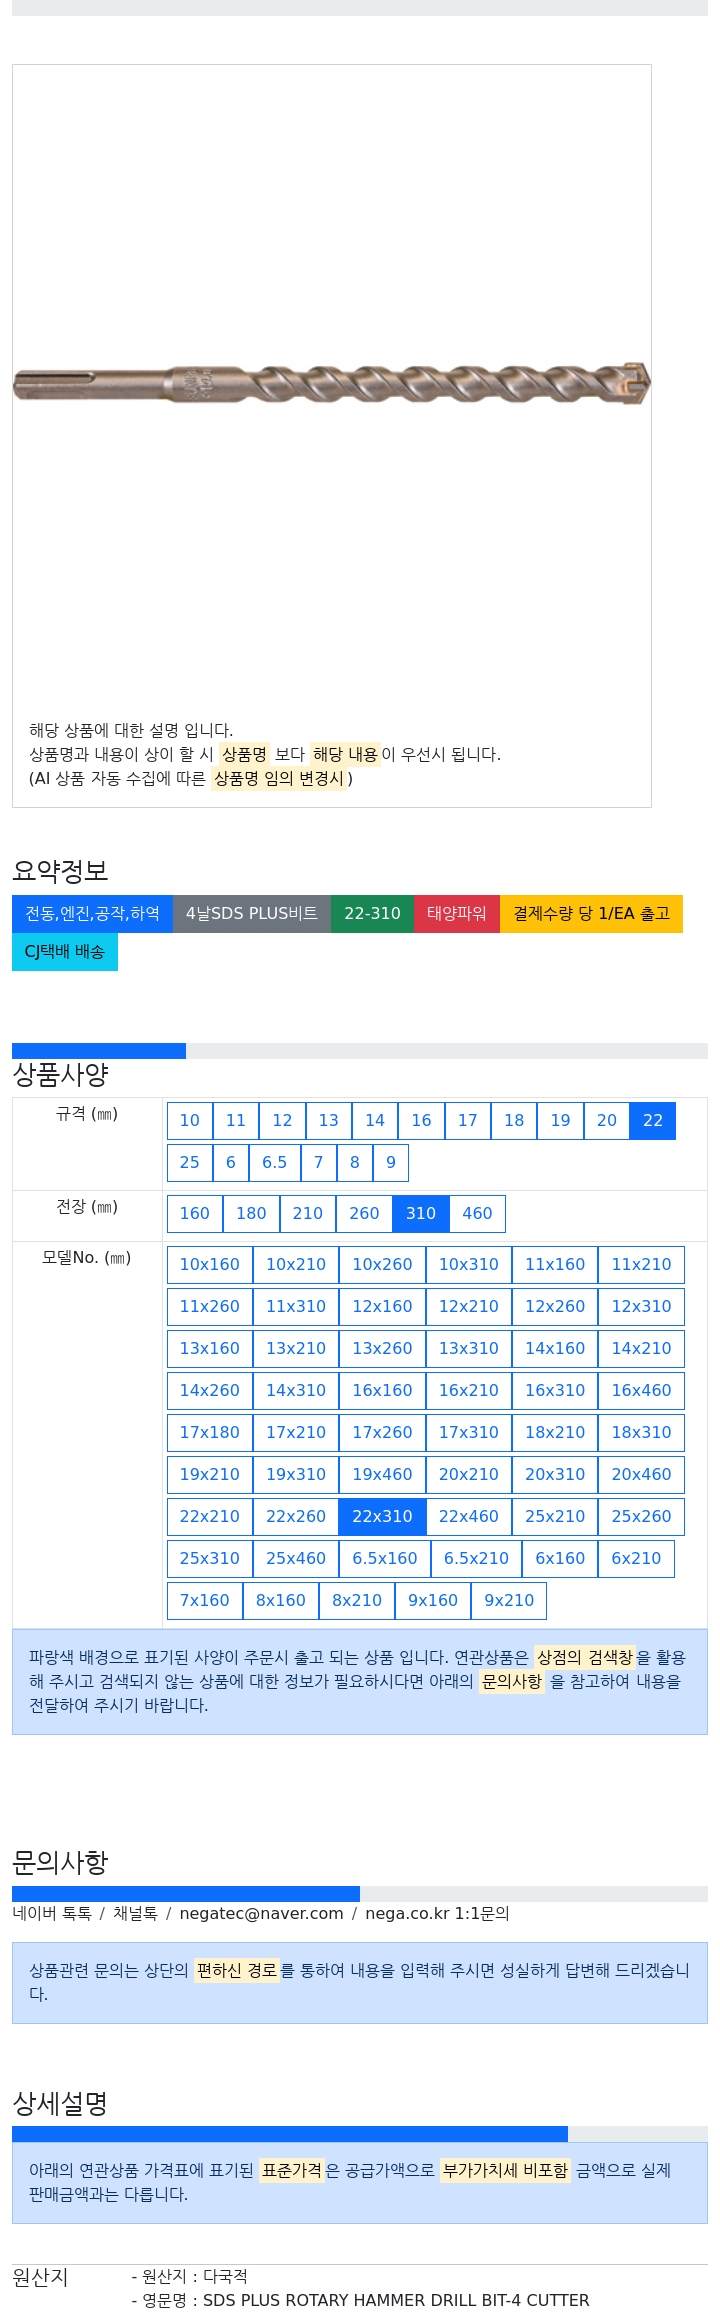Click the drill bit product image

pos(331,384)
